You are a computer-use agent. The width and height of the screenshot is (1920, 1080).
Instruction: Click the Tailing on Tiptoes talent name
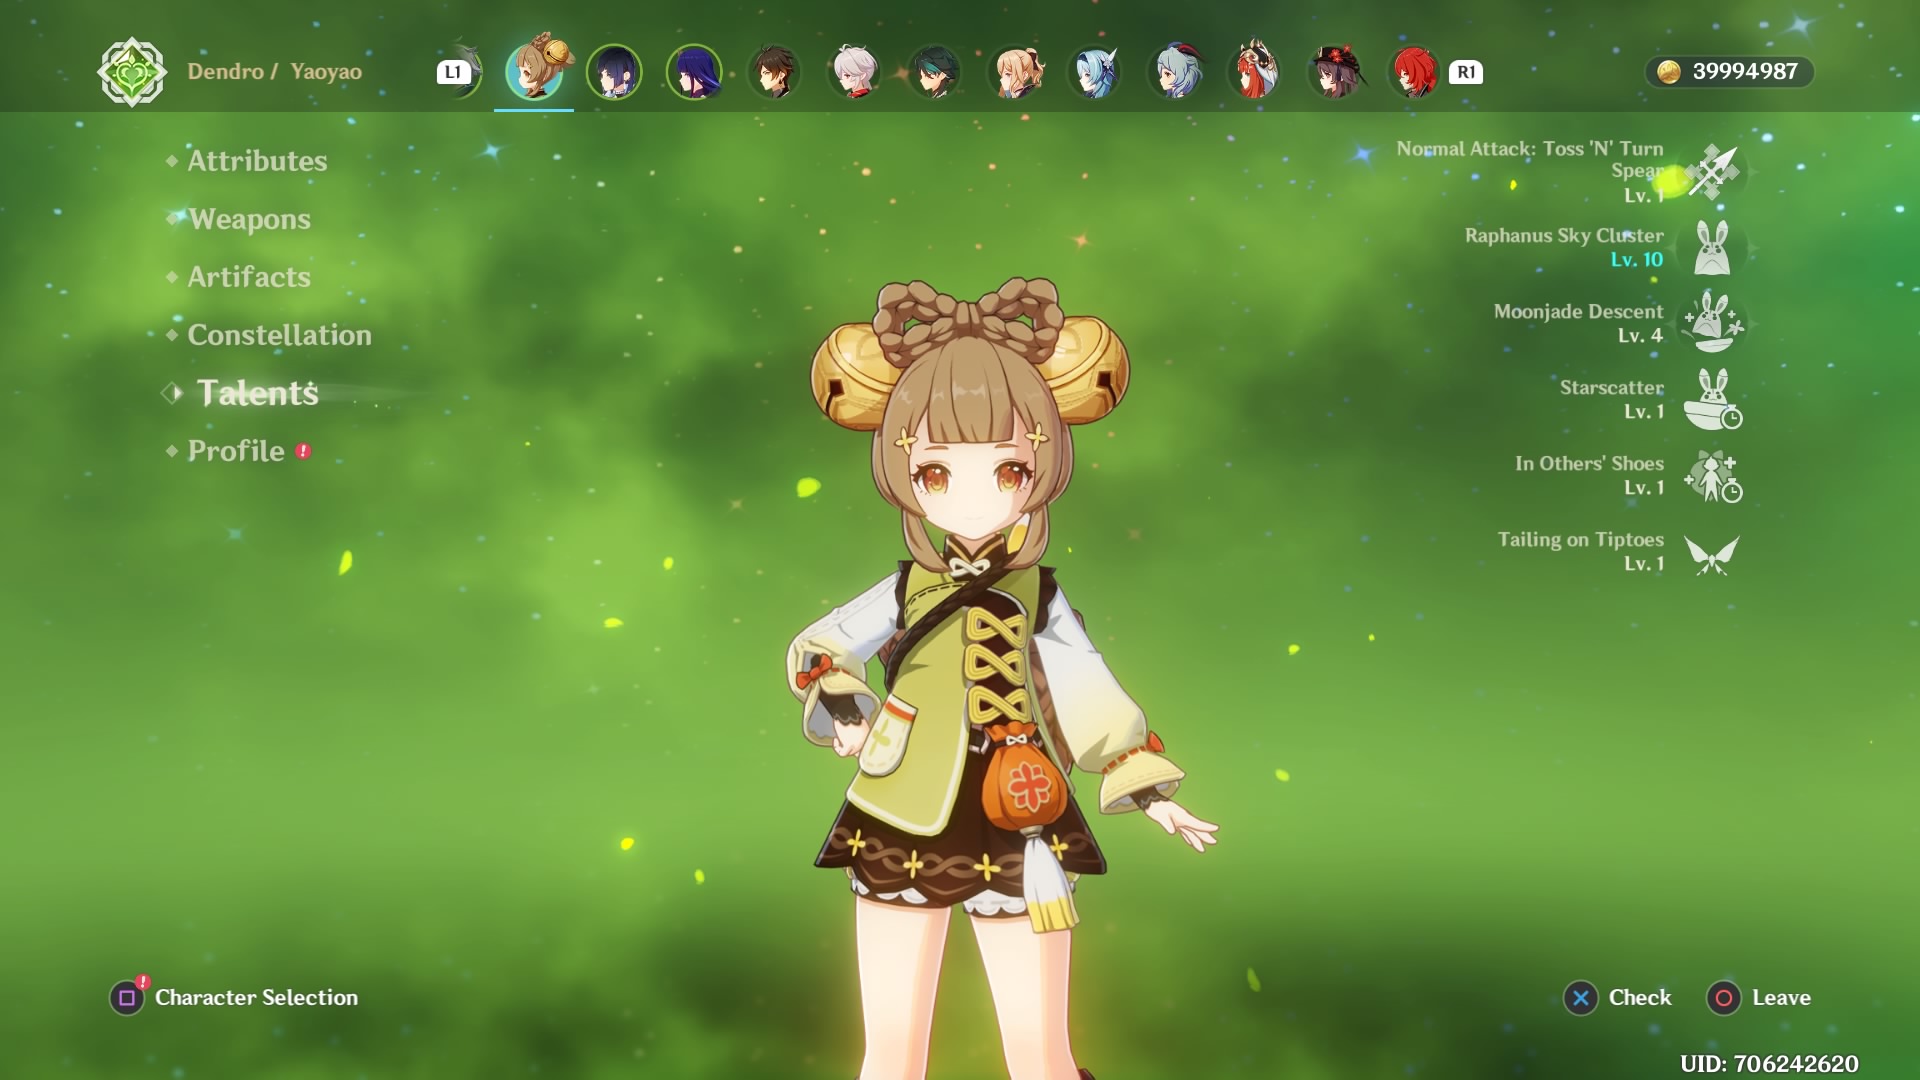[1581, 539]
